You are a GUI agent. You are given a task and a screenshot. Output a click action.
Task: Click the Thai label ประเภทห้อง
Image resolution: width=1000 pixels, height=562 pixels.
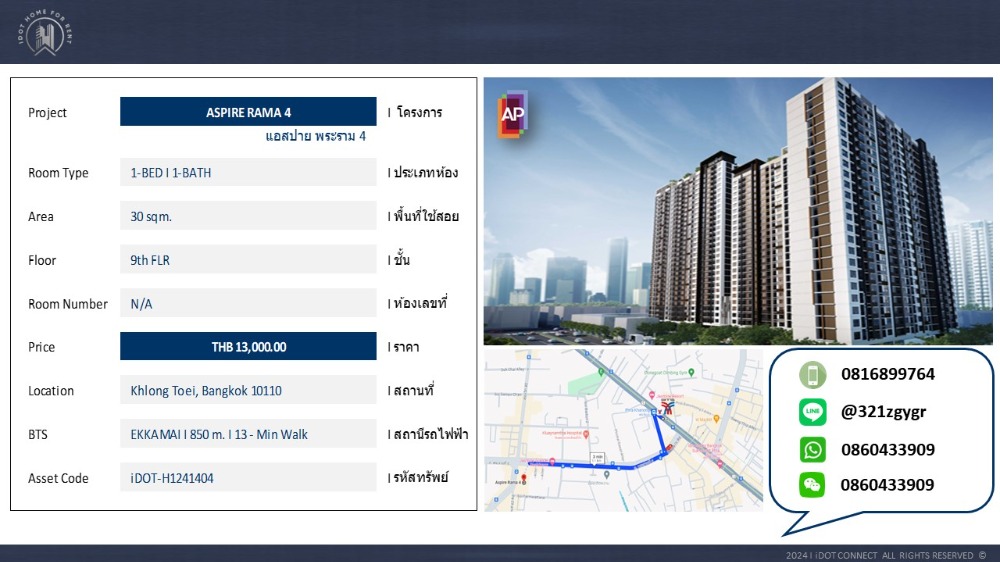pos(425,172)
